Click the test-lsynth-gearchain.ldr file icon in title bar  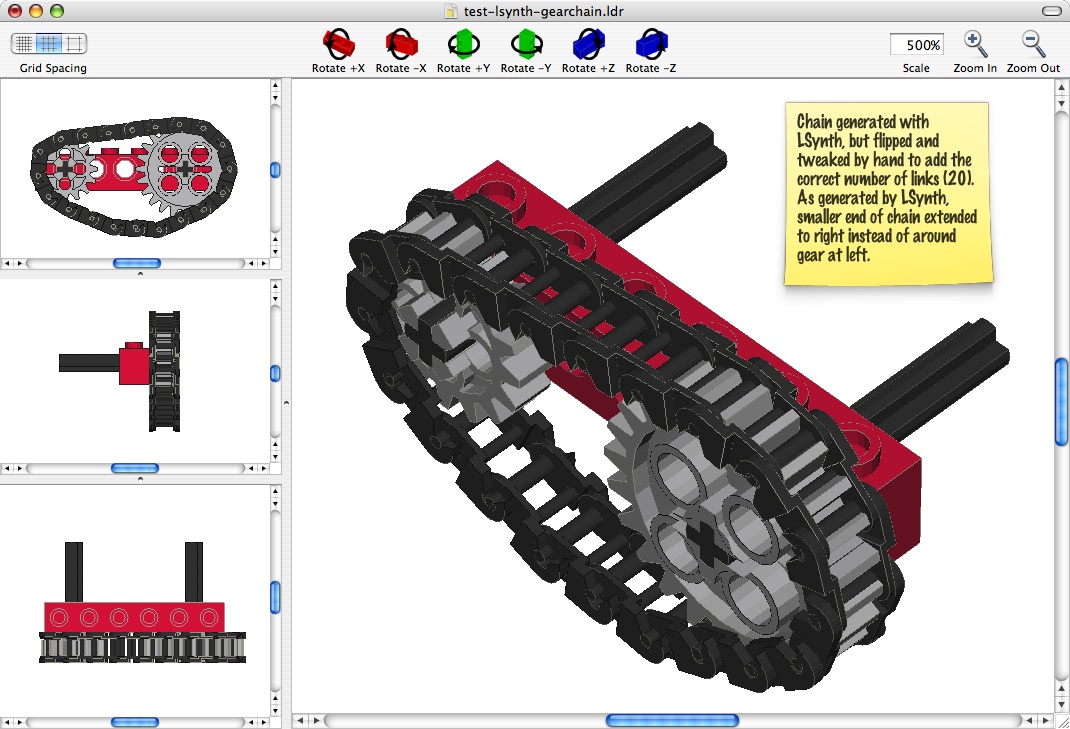pos(450,11)
